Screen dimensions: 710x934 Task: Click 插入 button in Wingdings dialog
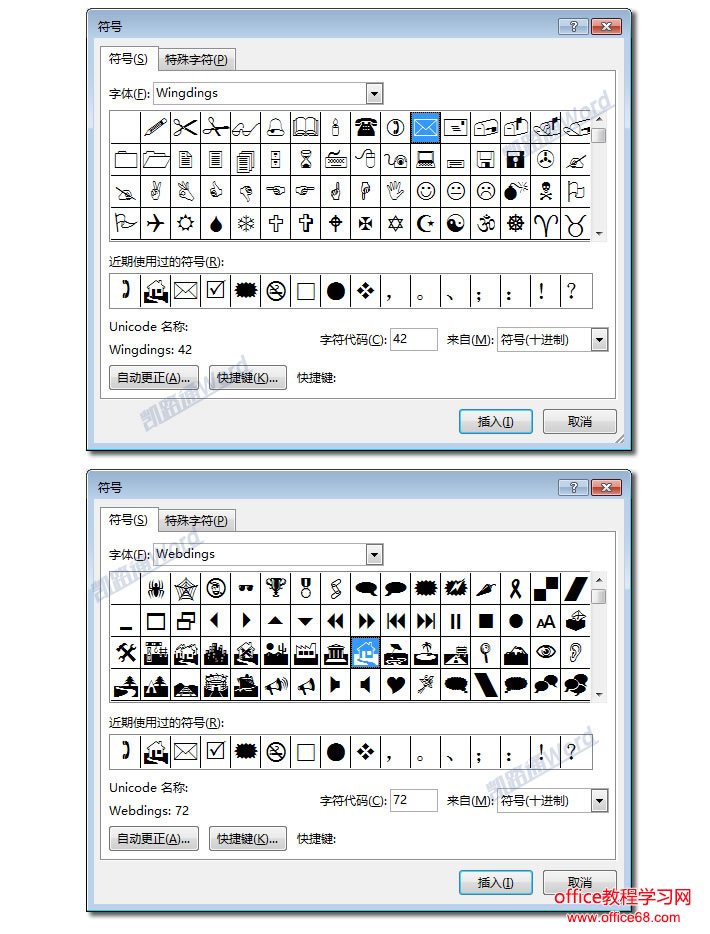pos(496,422)
